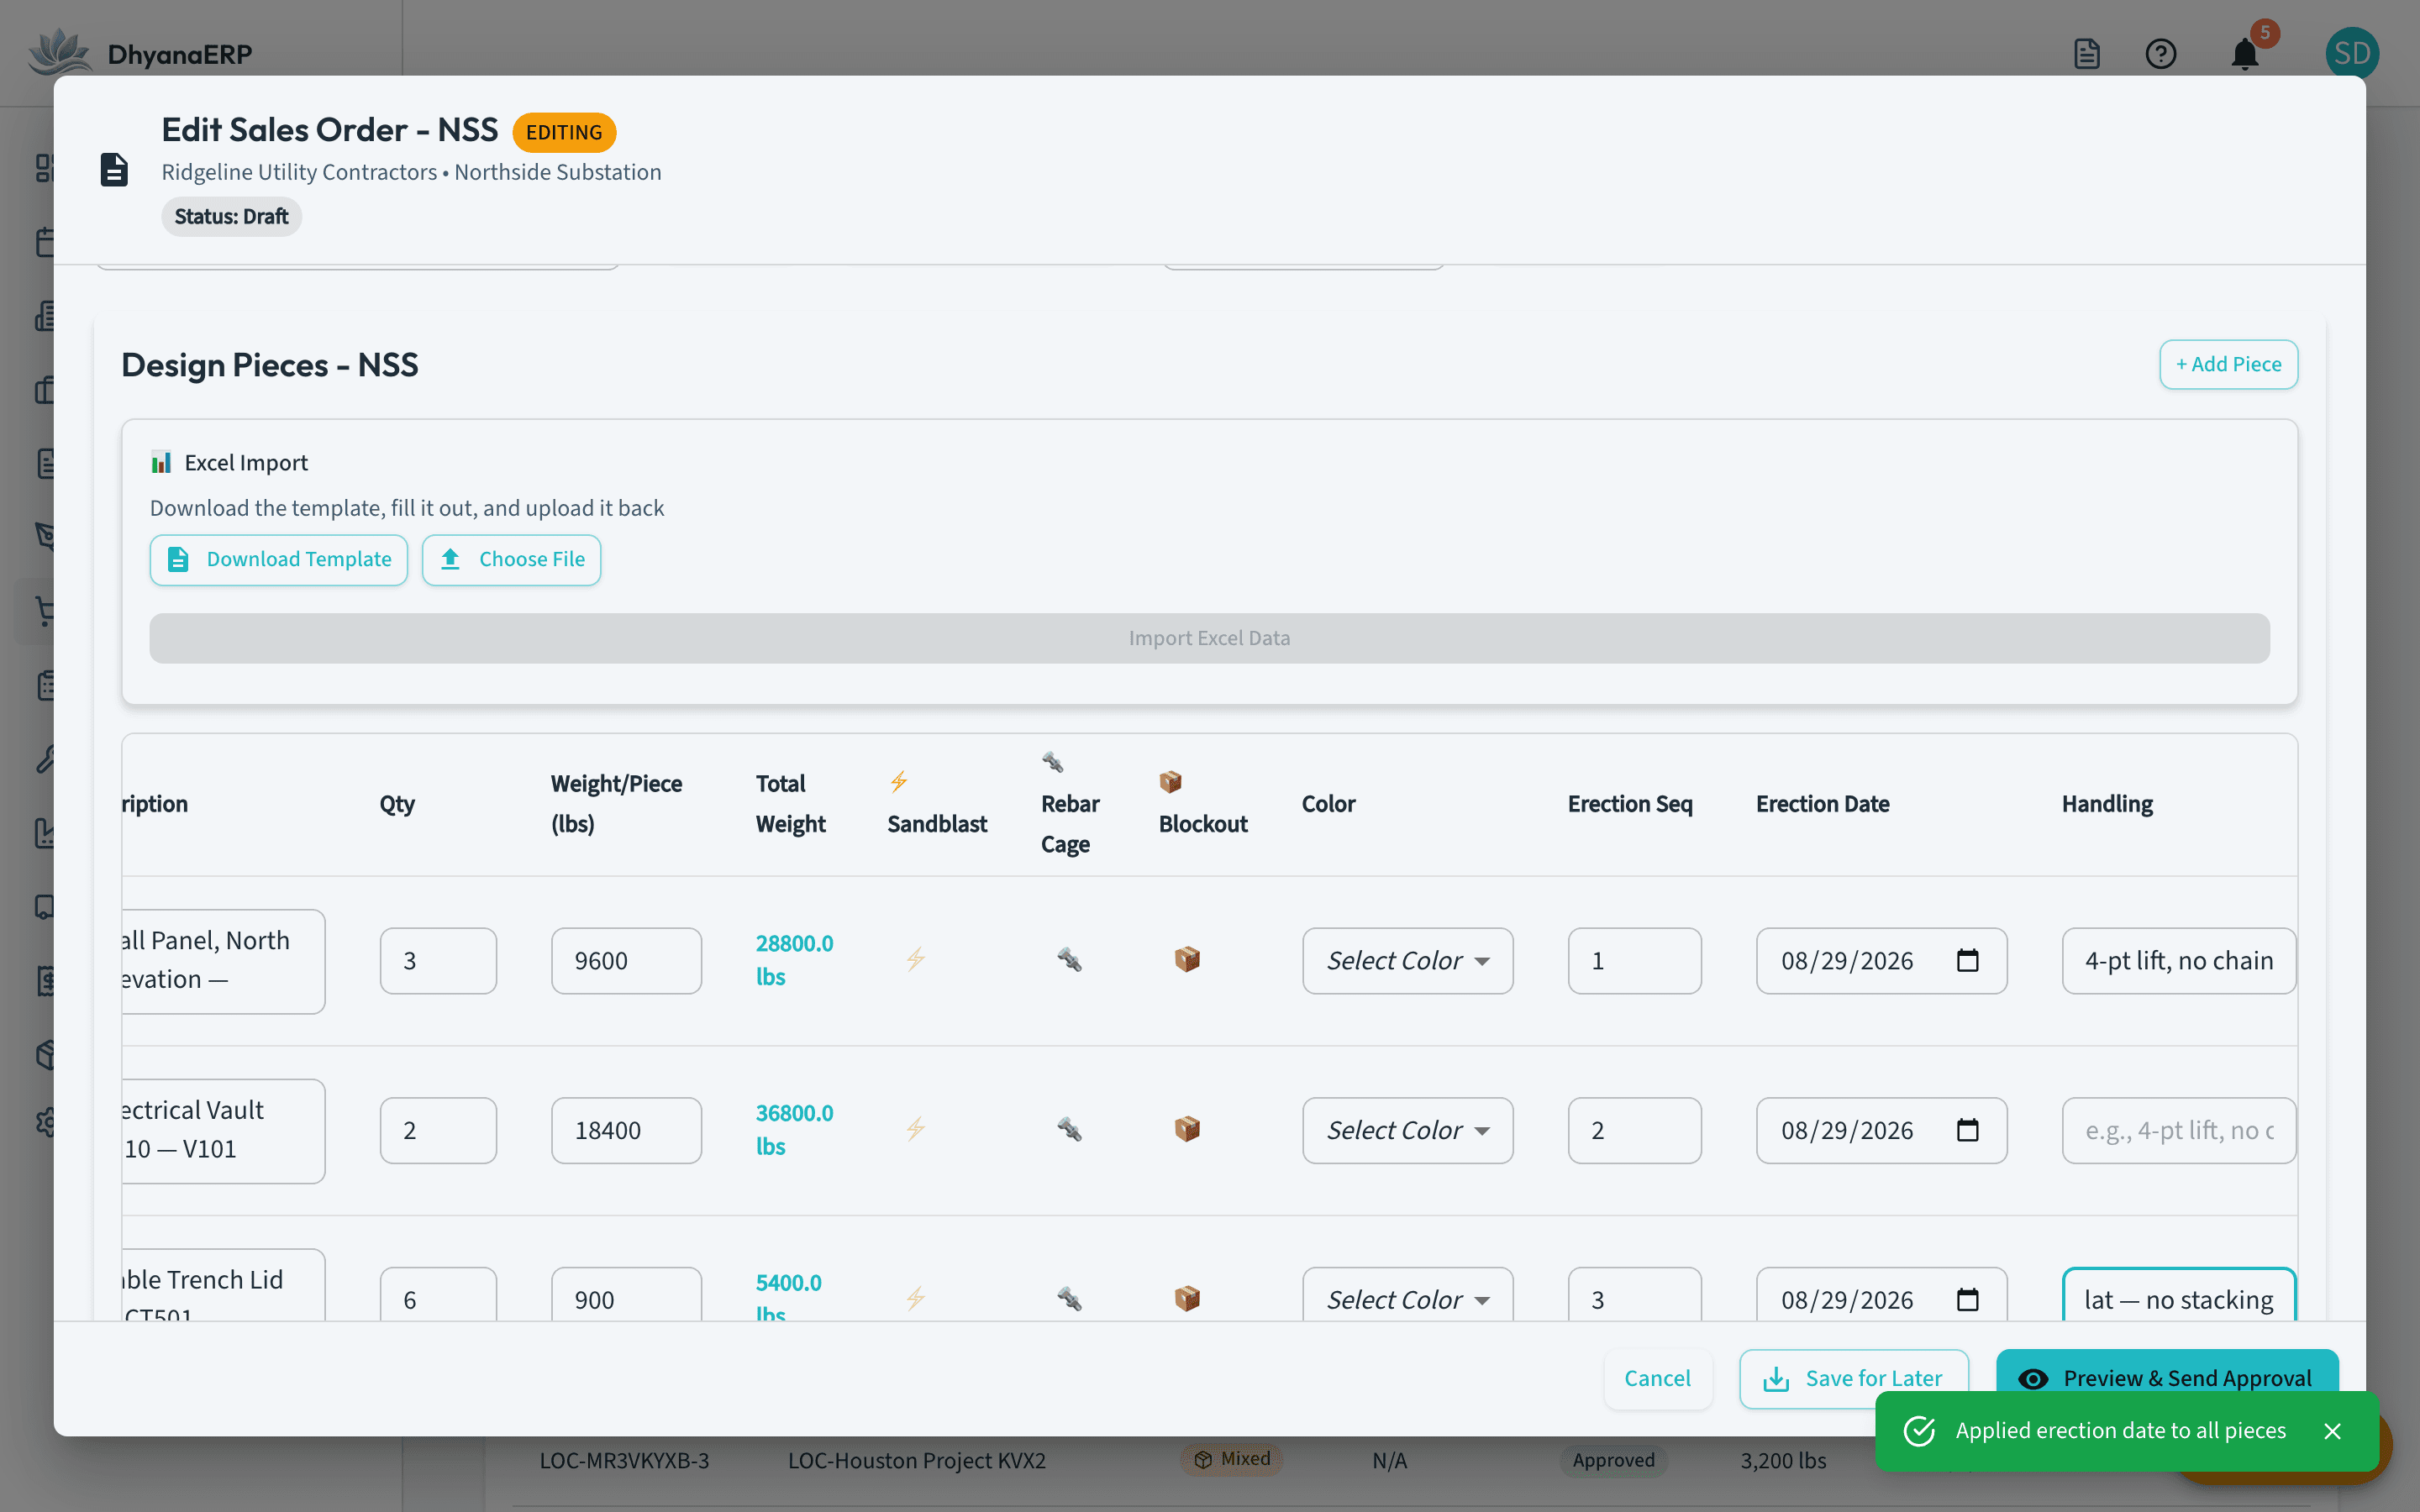Open date picker calendar for Electrical Vault row
Screen dimensions: 2420x1512
pyautogui.click(x=1967, y=1130)
